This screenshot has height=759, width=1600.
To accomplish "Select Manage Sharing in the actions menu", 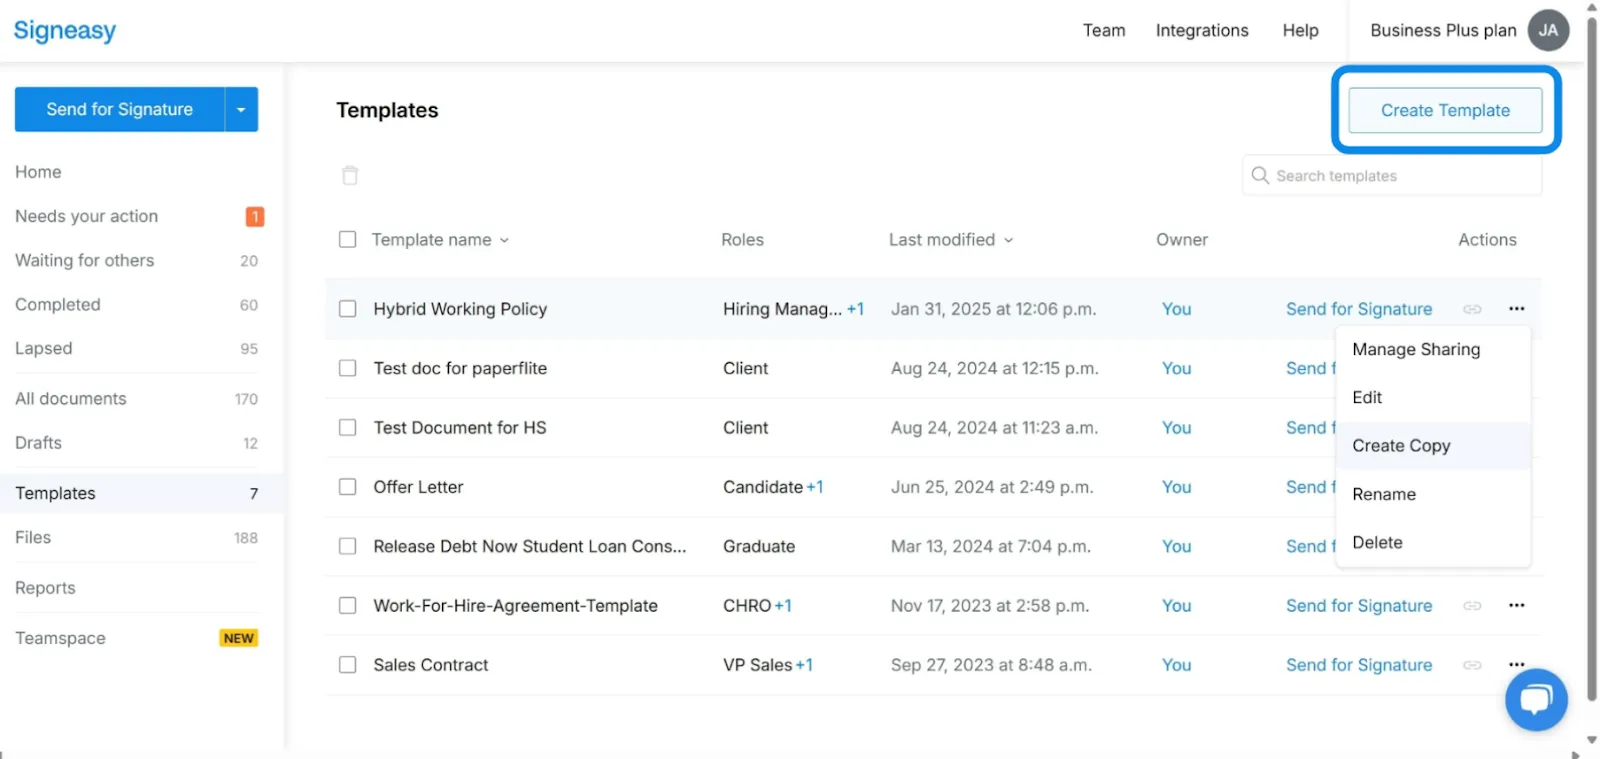I will 1415,349.
